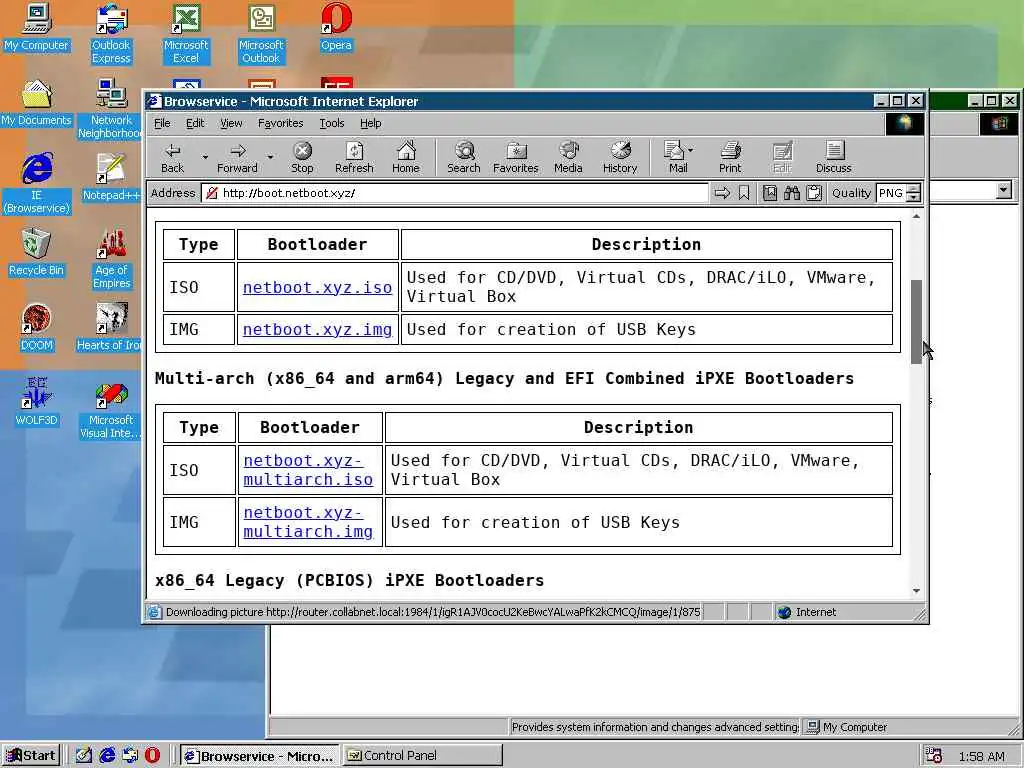Select the Notepad++ desktop icon

tap(111, 177)
